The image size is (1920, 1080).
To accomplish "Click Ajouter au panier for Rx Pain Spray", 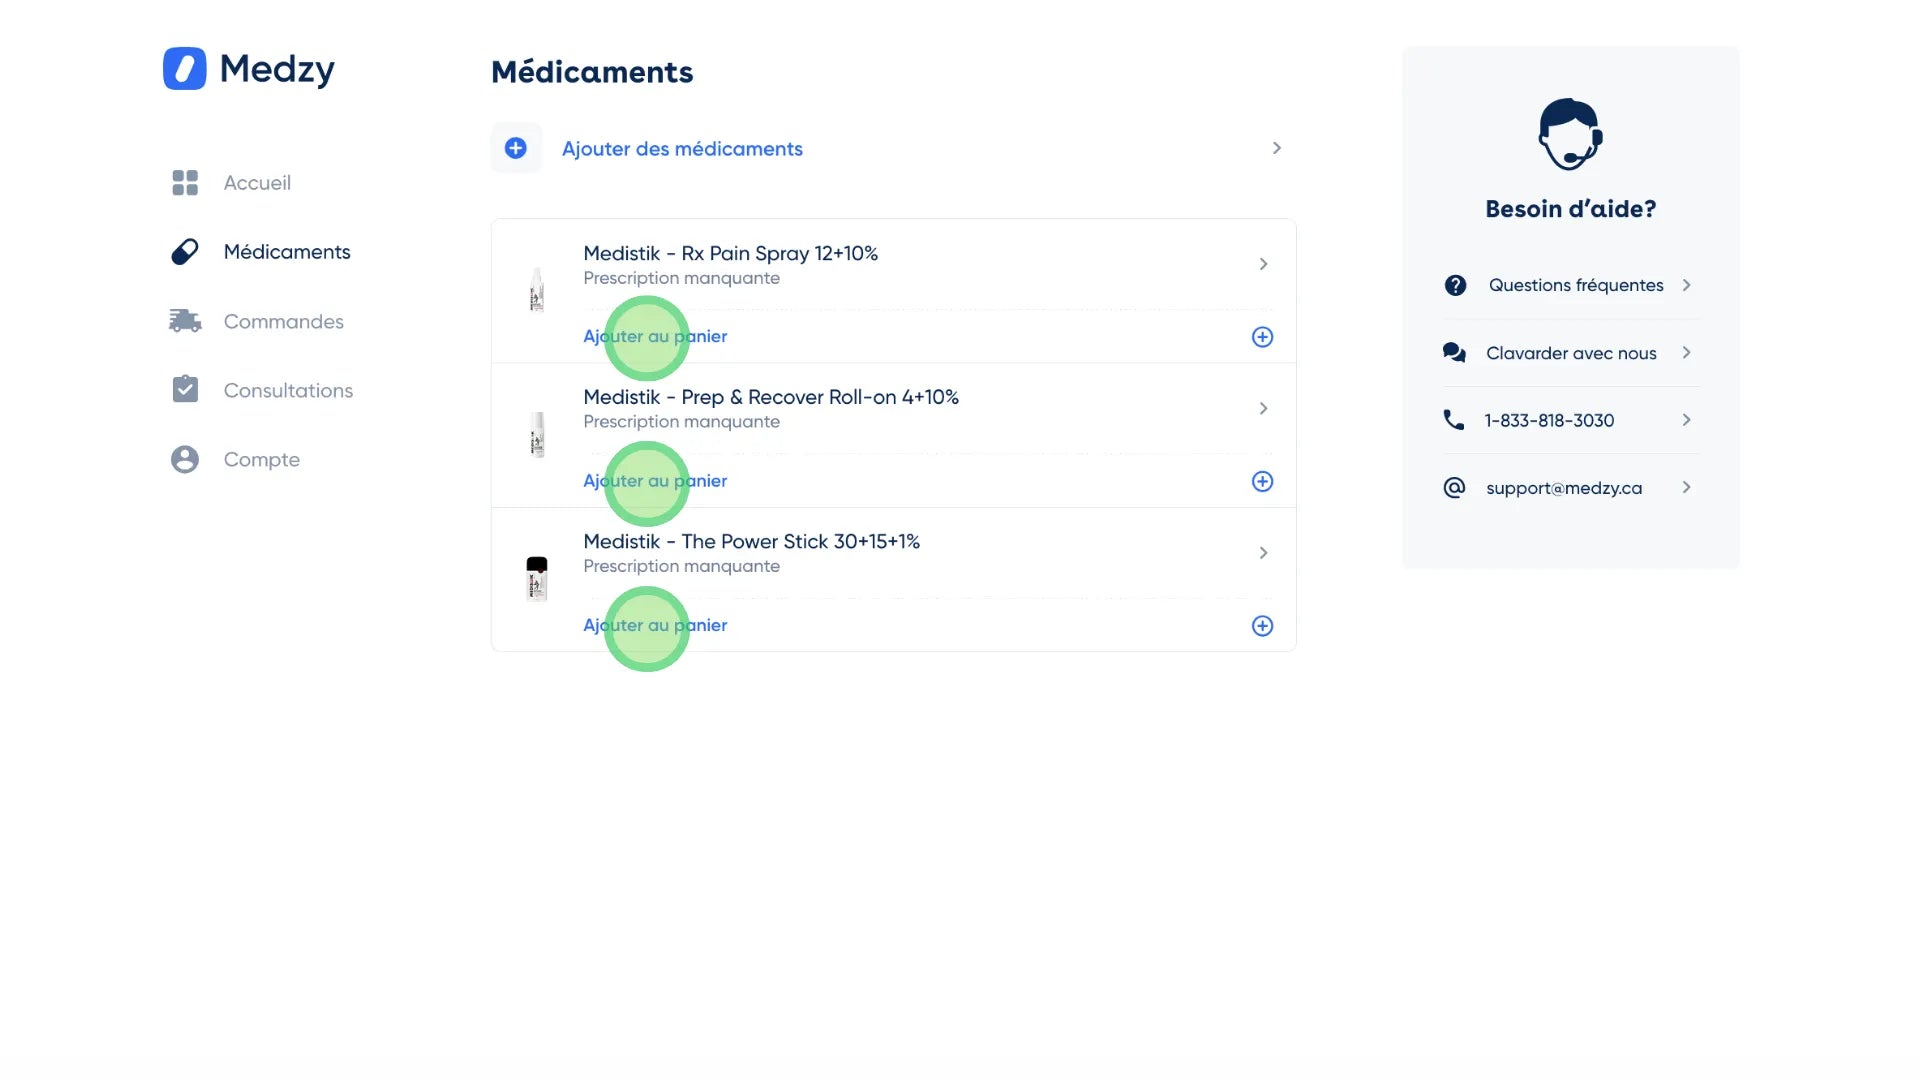I will click(655, 337).
